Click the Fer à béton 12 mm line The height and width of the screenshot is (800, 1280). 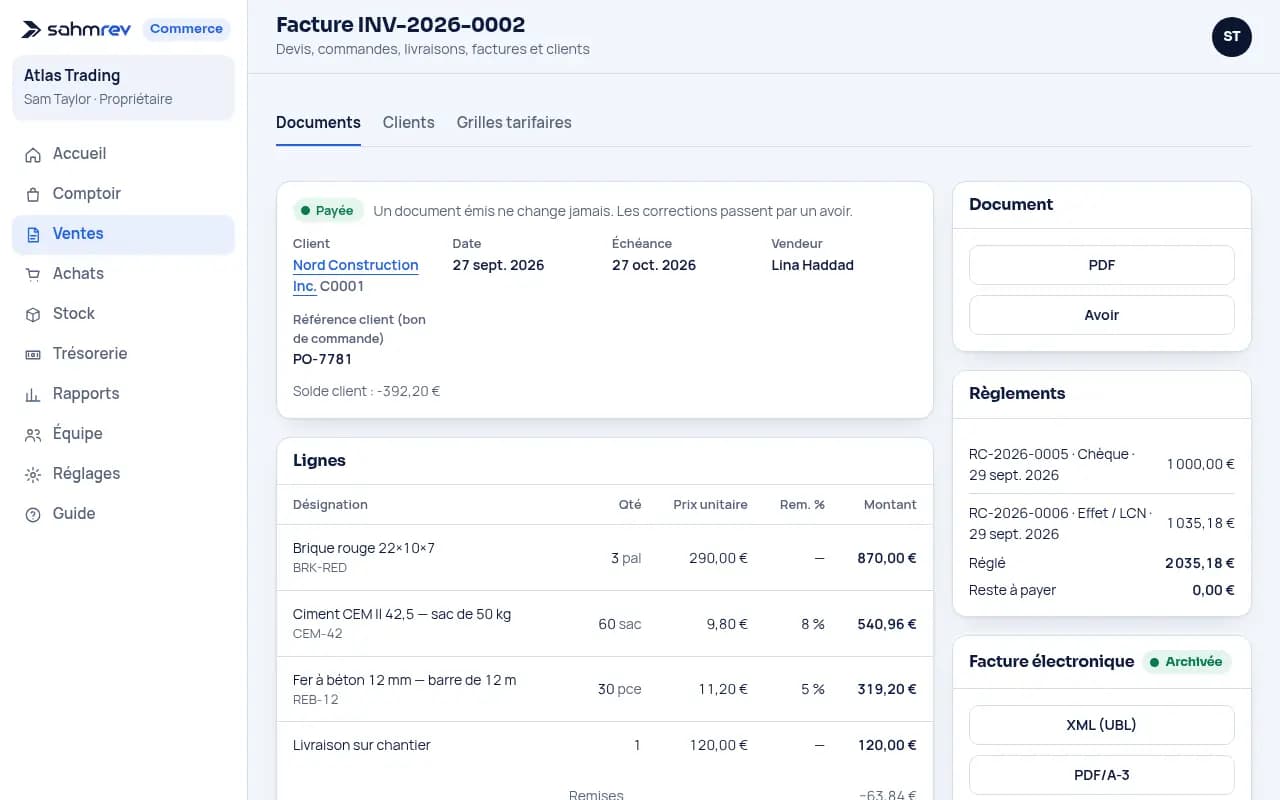click(604, 689)
